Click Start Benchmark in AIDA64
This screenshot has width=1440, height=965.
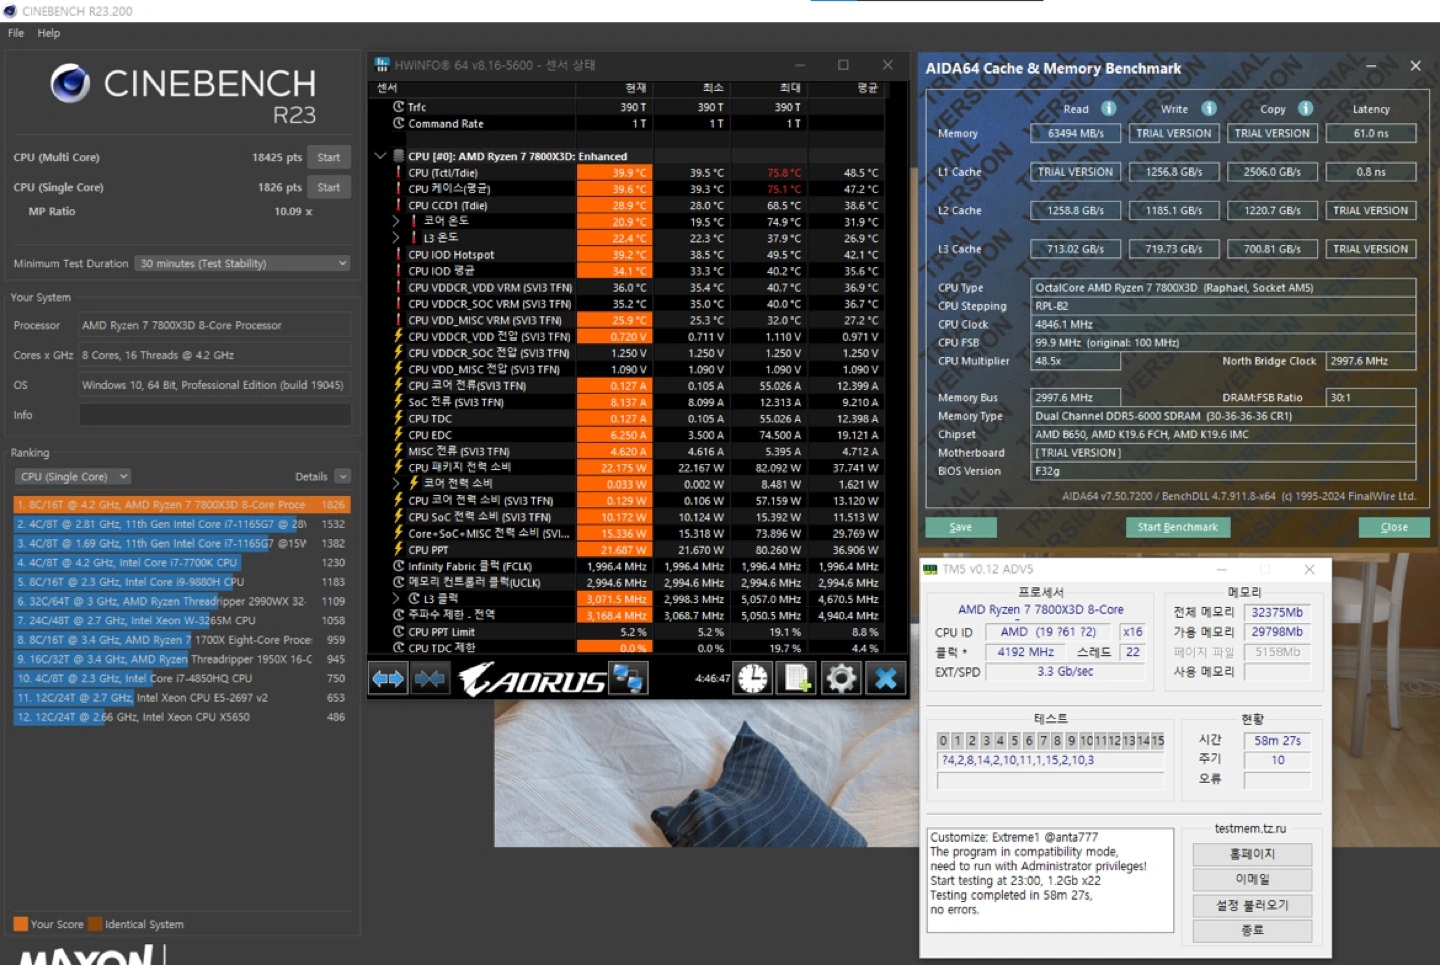pos(1177,527)
